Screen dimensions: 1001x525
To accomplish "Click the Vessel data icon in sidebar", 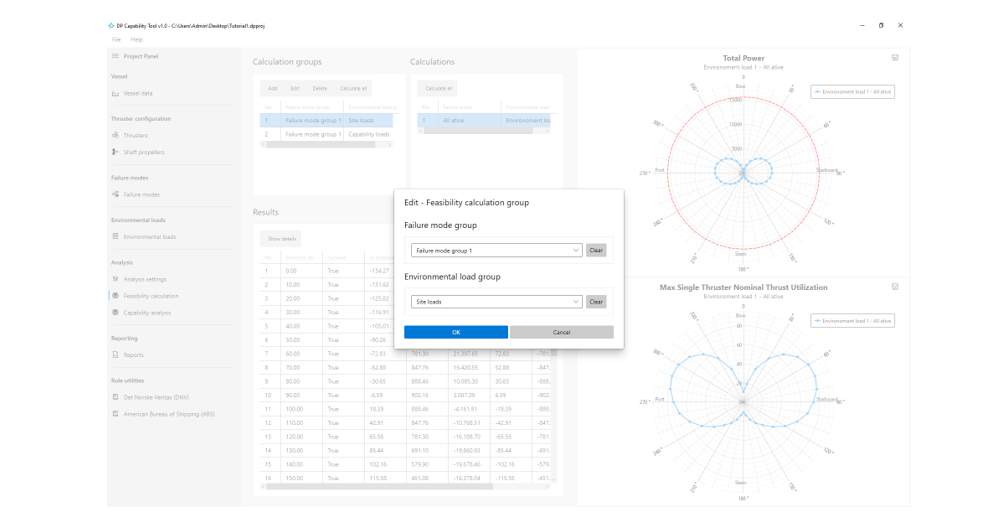I will tap(116, 93).
